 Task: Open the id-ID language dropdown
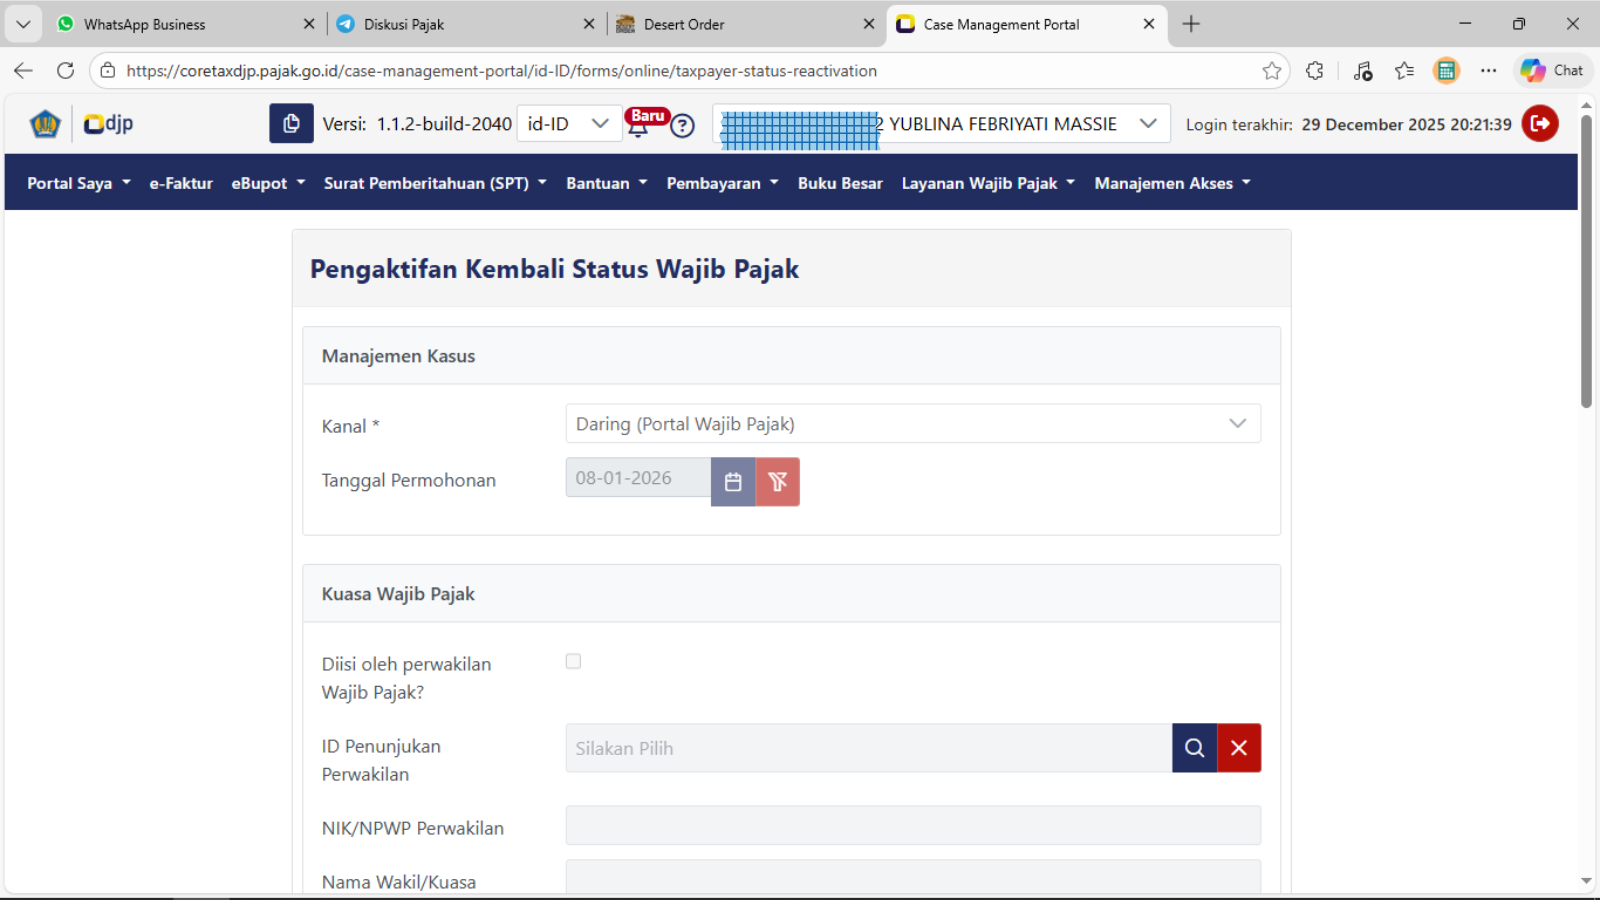point(568,124)
